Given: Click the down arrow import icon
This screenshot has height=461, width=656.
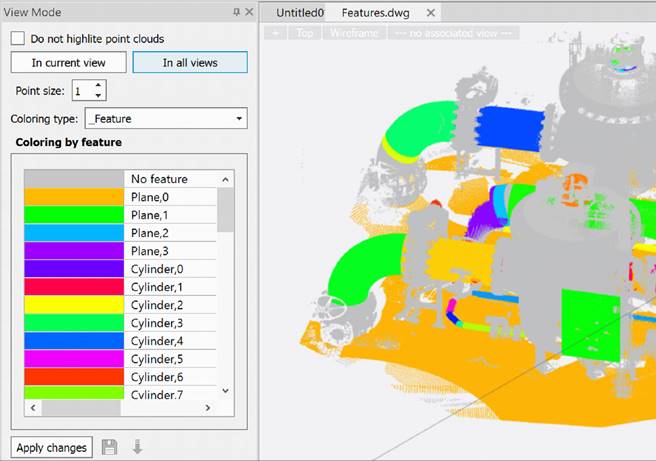Looking at the screenshot, I should (x=137, y=447).
